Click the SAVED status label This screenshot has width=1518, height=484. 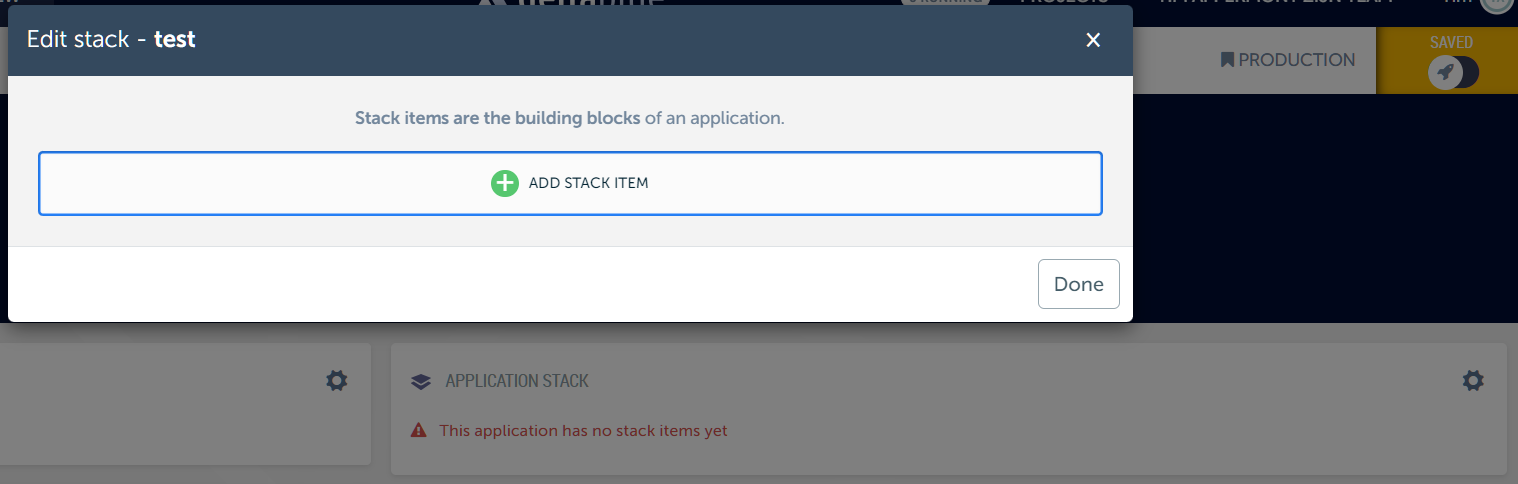click(1453, 43)
